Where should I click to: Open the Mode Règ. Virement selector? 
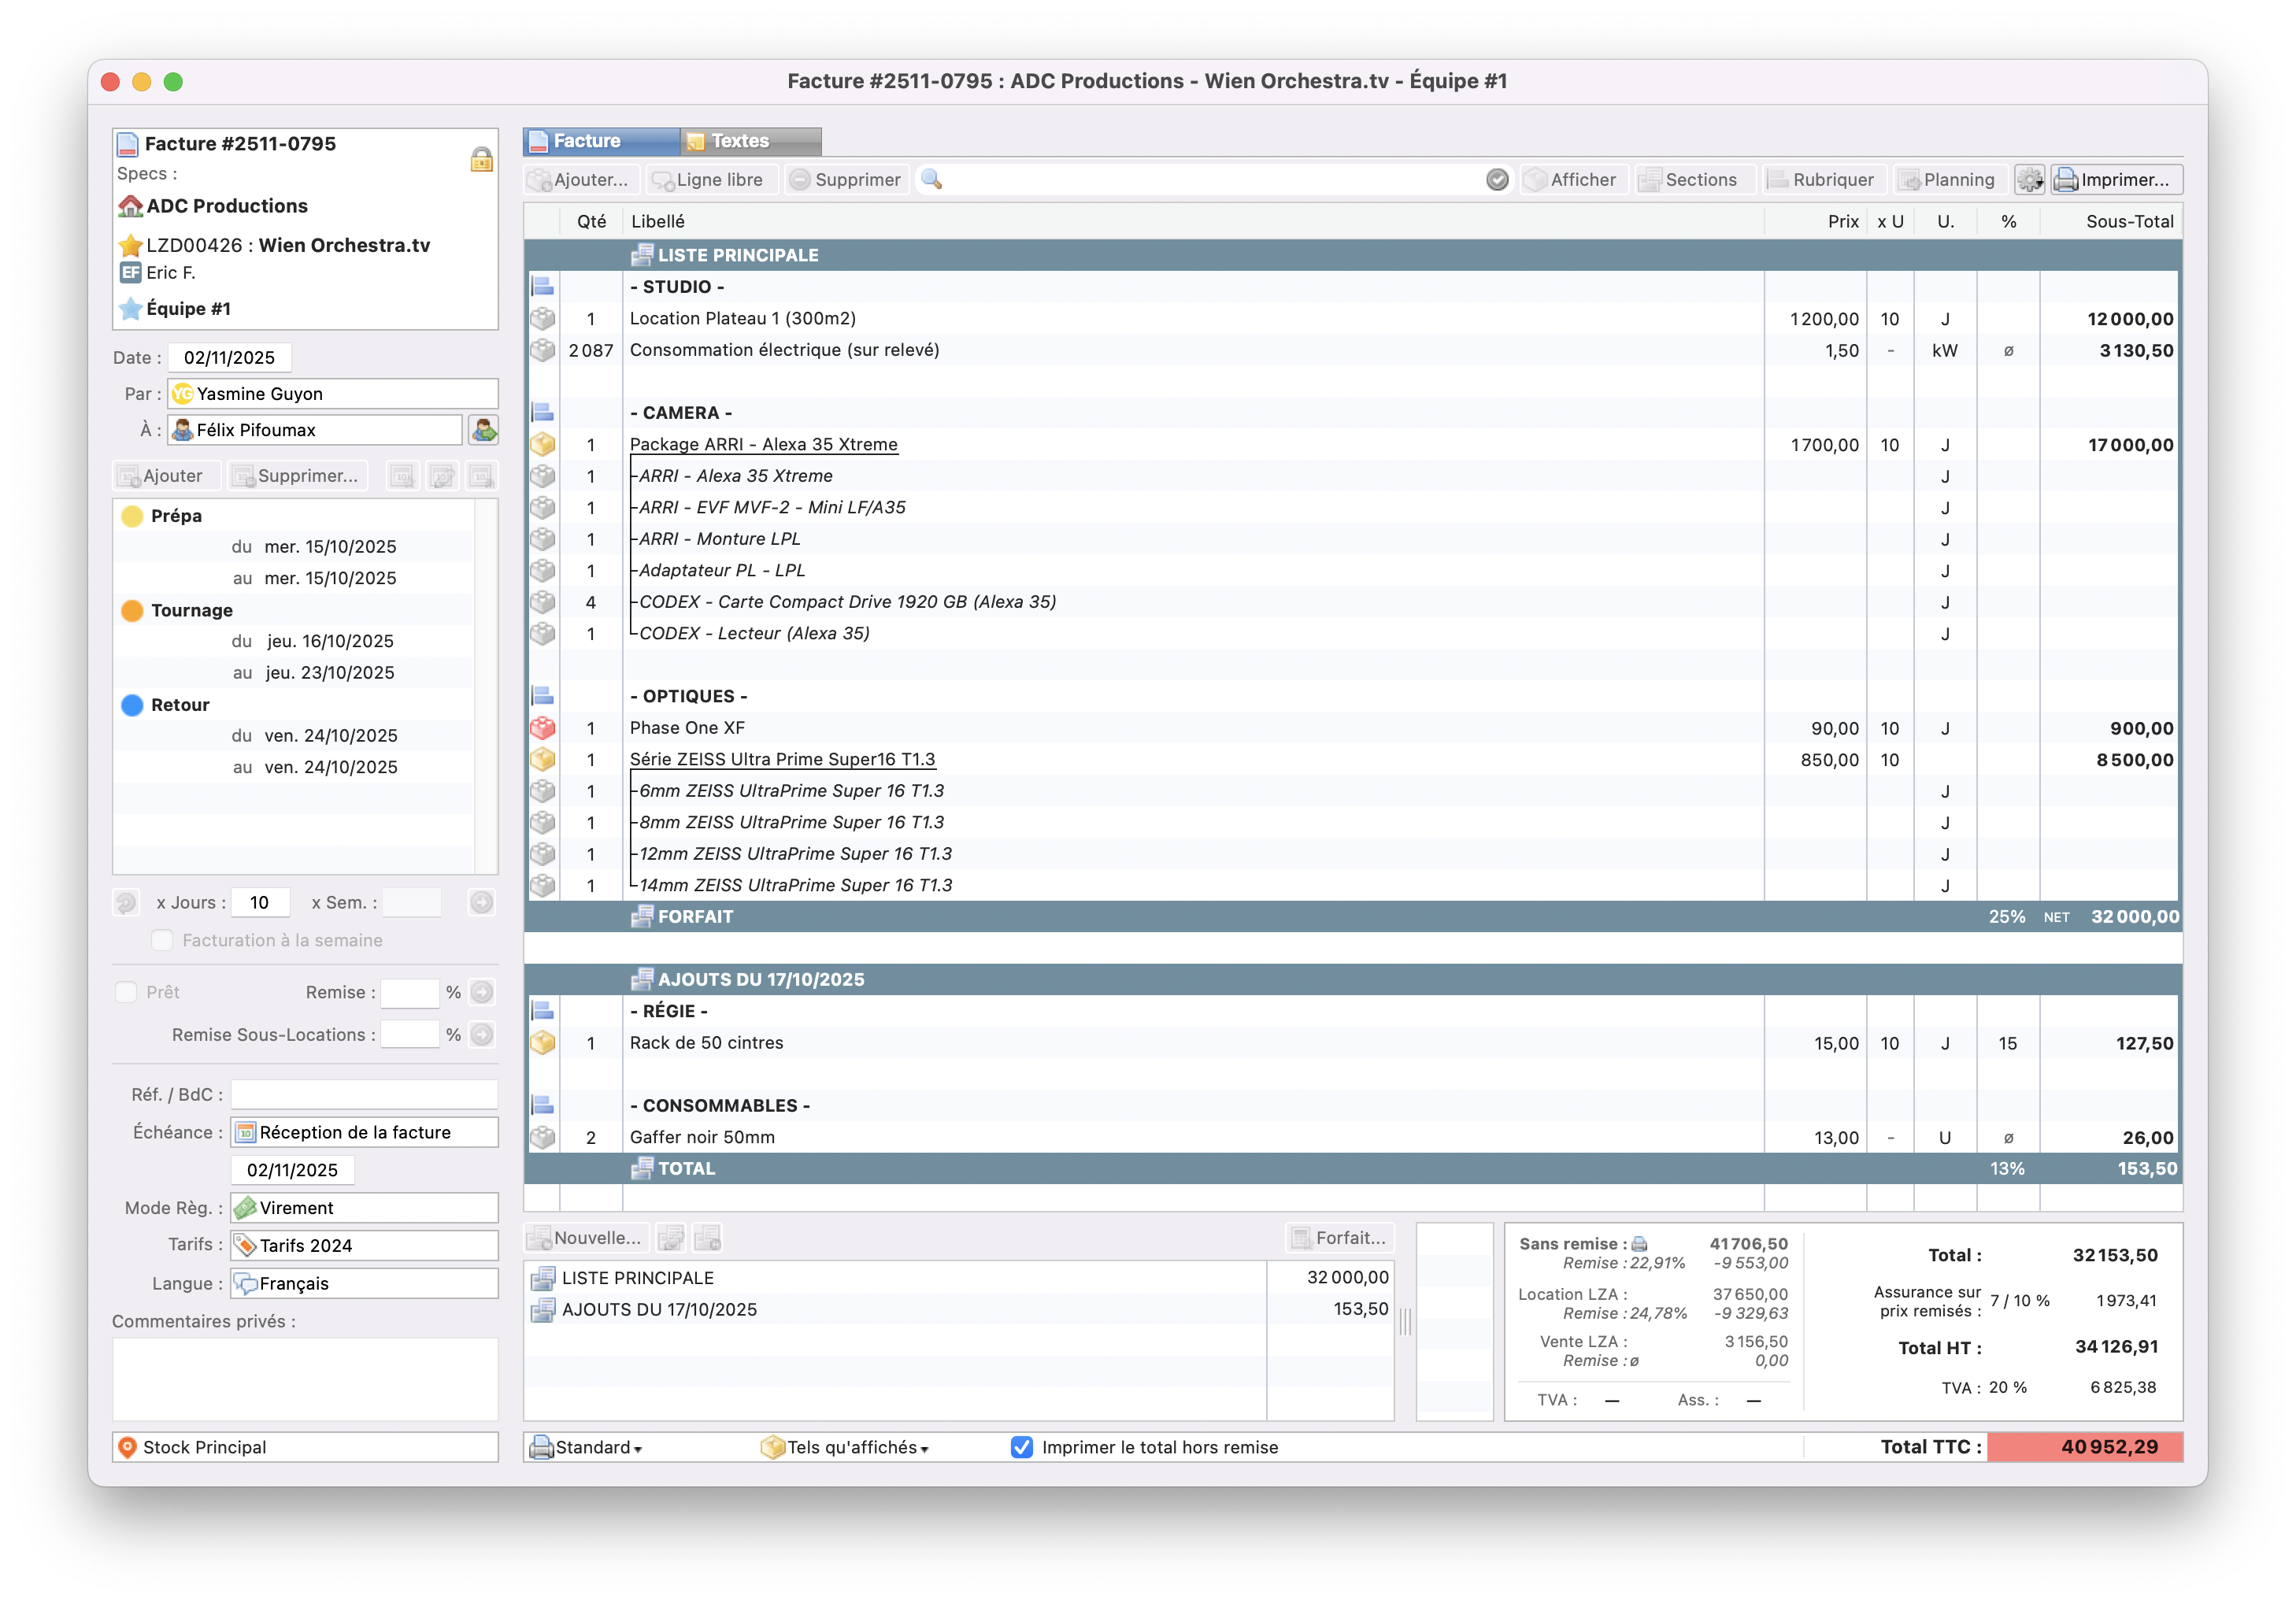pyautogui.click(x=364, y=1208)
